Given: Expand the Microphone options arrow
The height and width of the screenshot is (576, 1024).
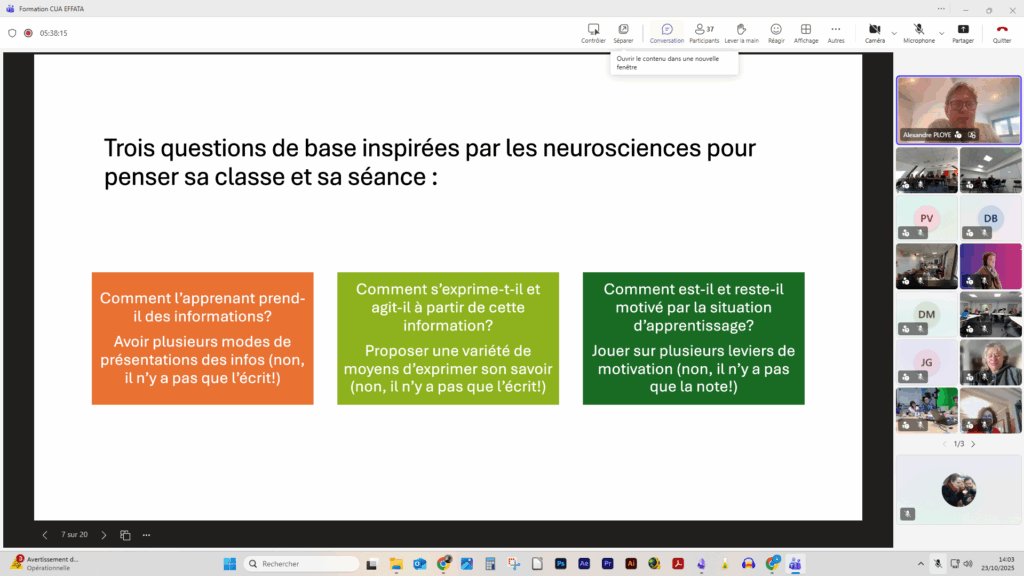Looking at the screenshot, I should point(941,32).
